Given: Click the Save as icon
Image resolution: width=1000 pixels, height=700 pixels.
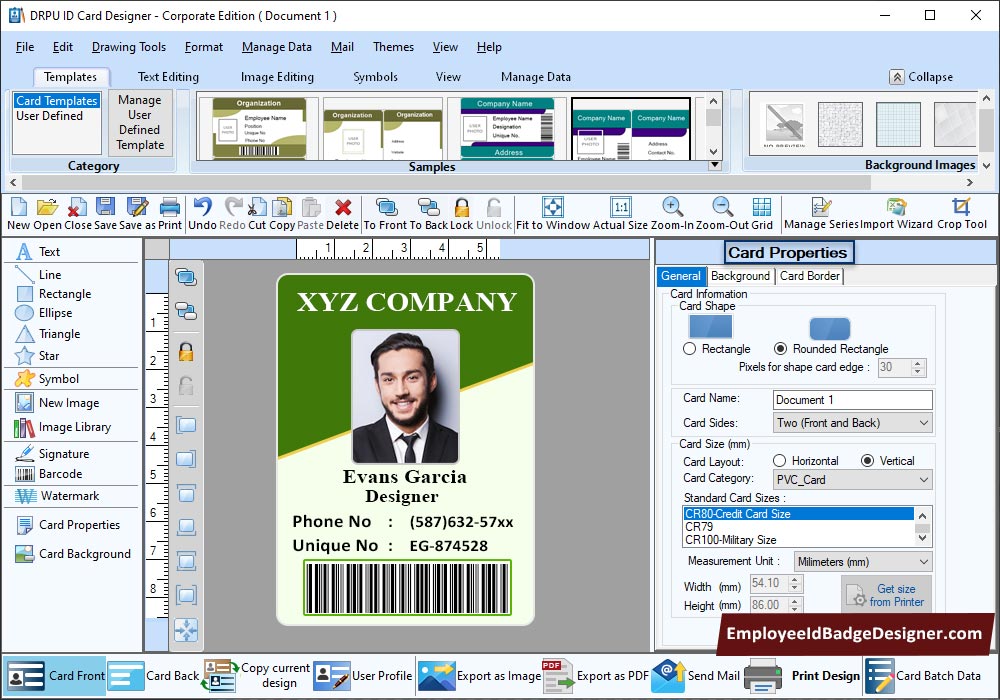Looking at the screenshot, I should tap(137, 207).
